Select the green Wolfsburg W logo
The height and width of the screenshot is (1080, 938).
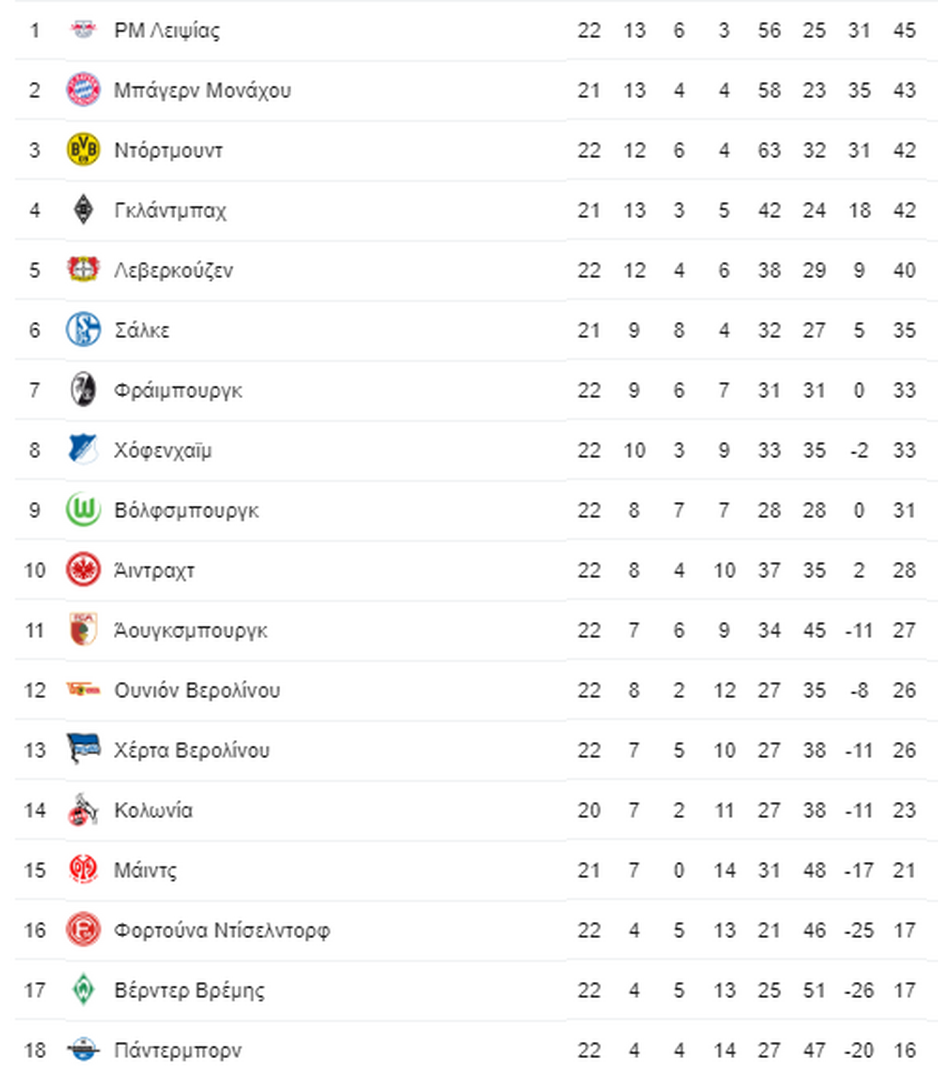83,510
